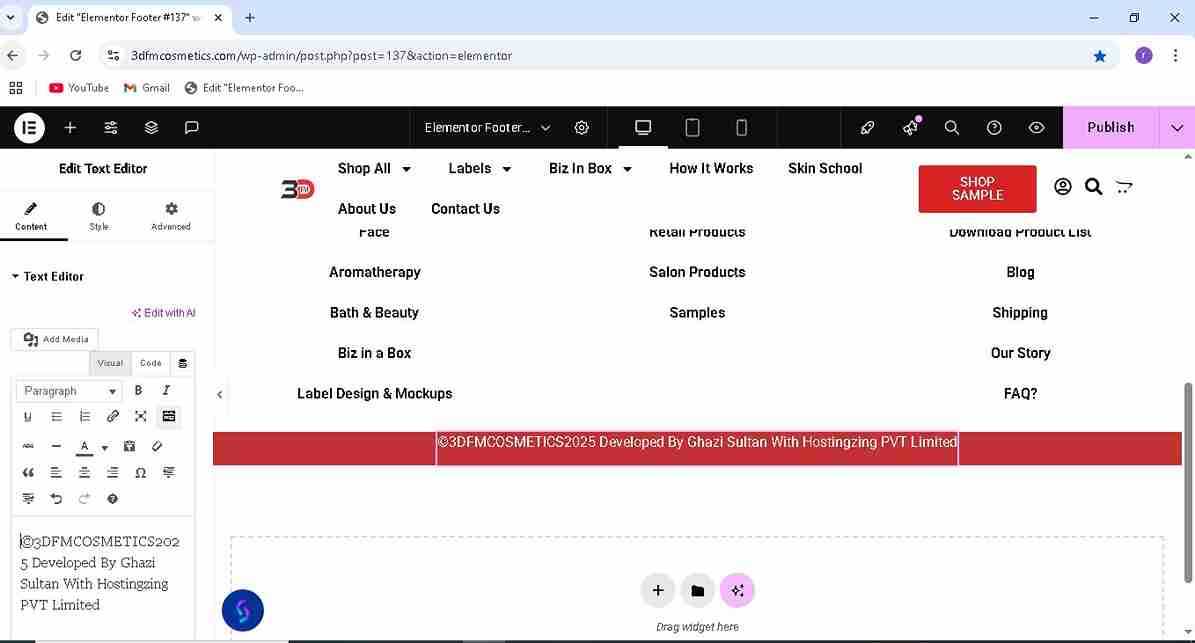Toggle preview changes eye icon
The width and height of the screenshot is (1195, 643).
click(1037, 127)
